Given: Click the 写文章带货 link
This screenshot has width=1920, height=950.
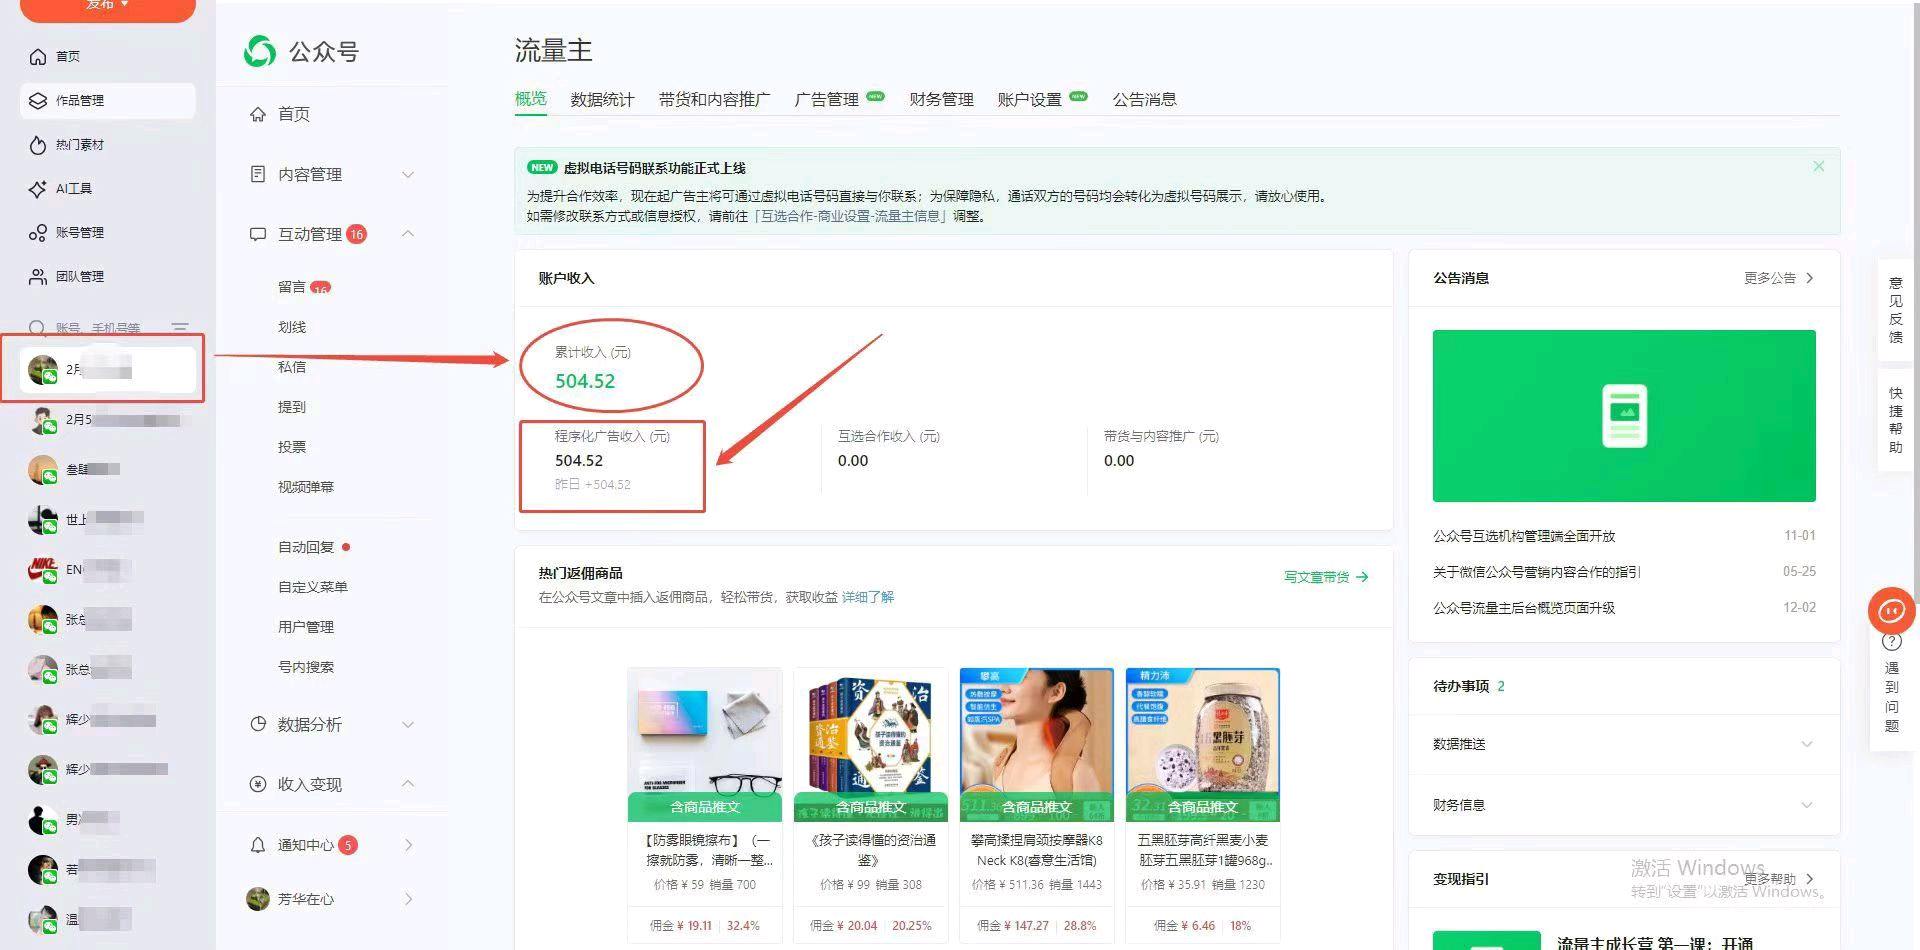Looking at the screenshot, I should click(x=1315, y=576).
